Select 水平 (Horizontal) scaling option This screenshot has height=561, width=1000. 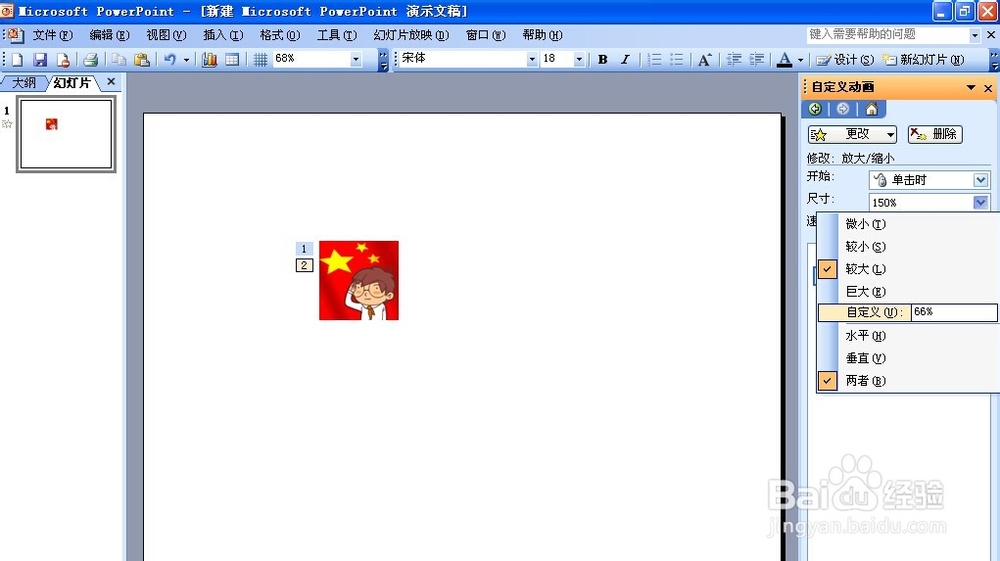pos(908,335)
